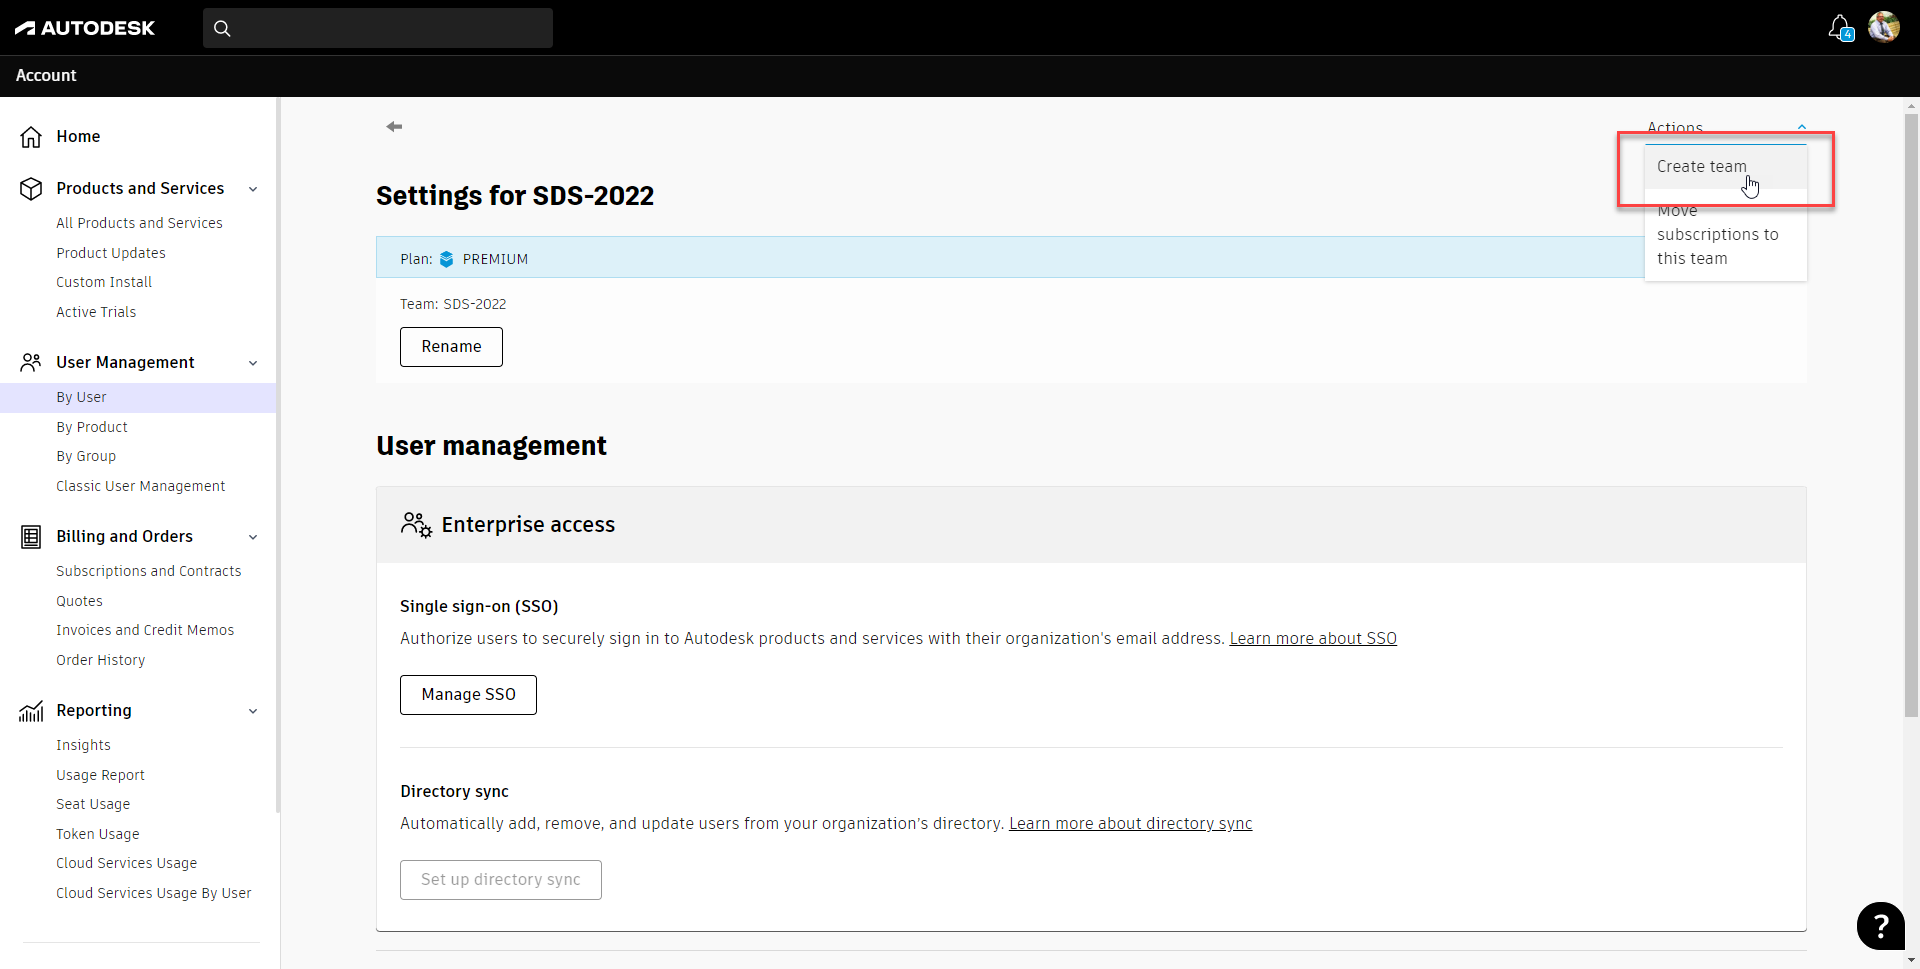Viewport: 1920px width, 969px height.
Task: Click the page vertical scrollbar
Action: pyautogui.click(x=1911, y=415)
